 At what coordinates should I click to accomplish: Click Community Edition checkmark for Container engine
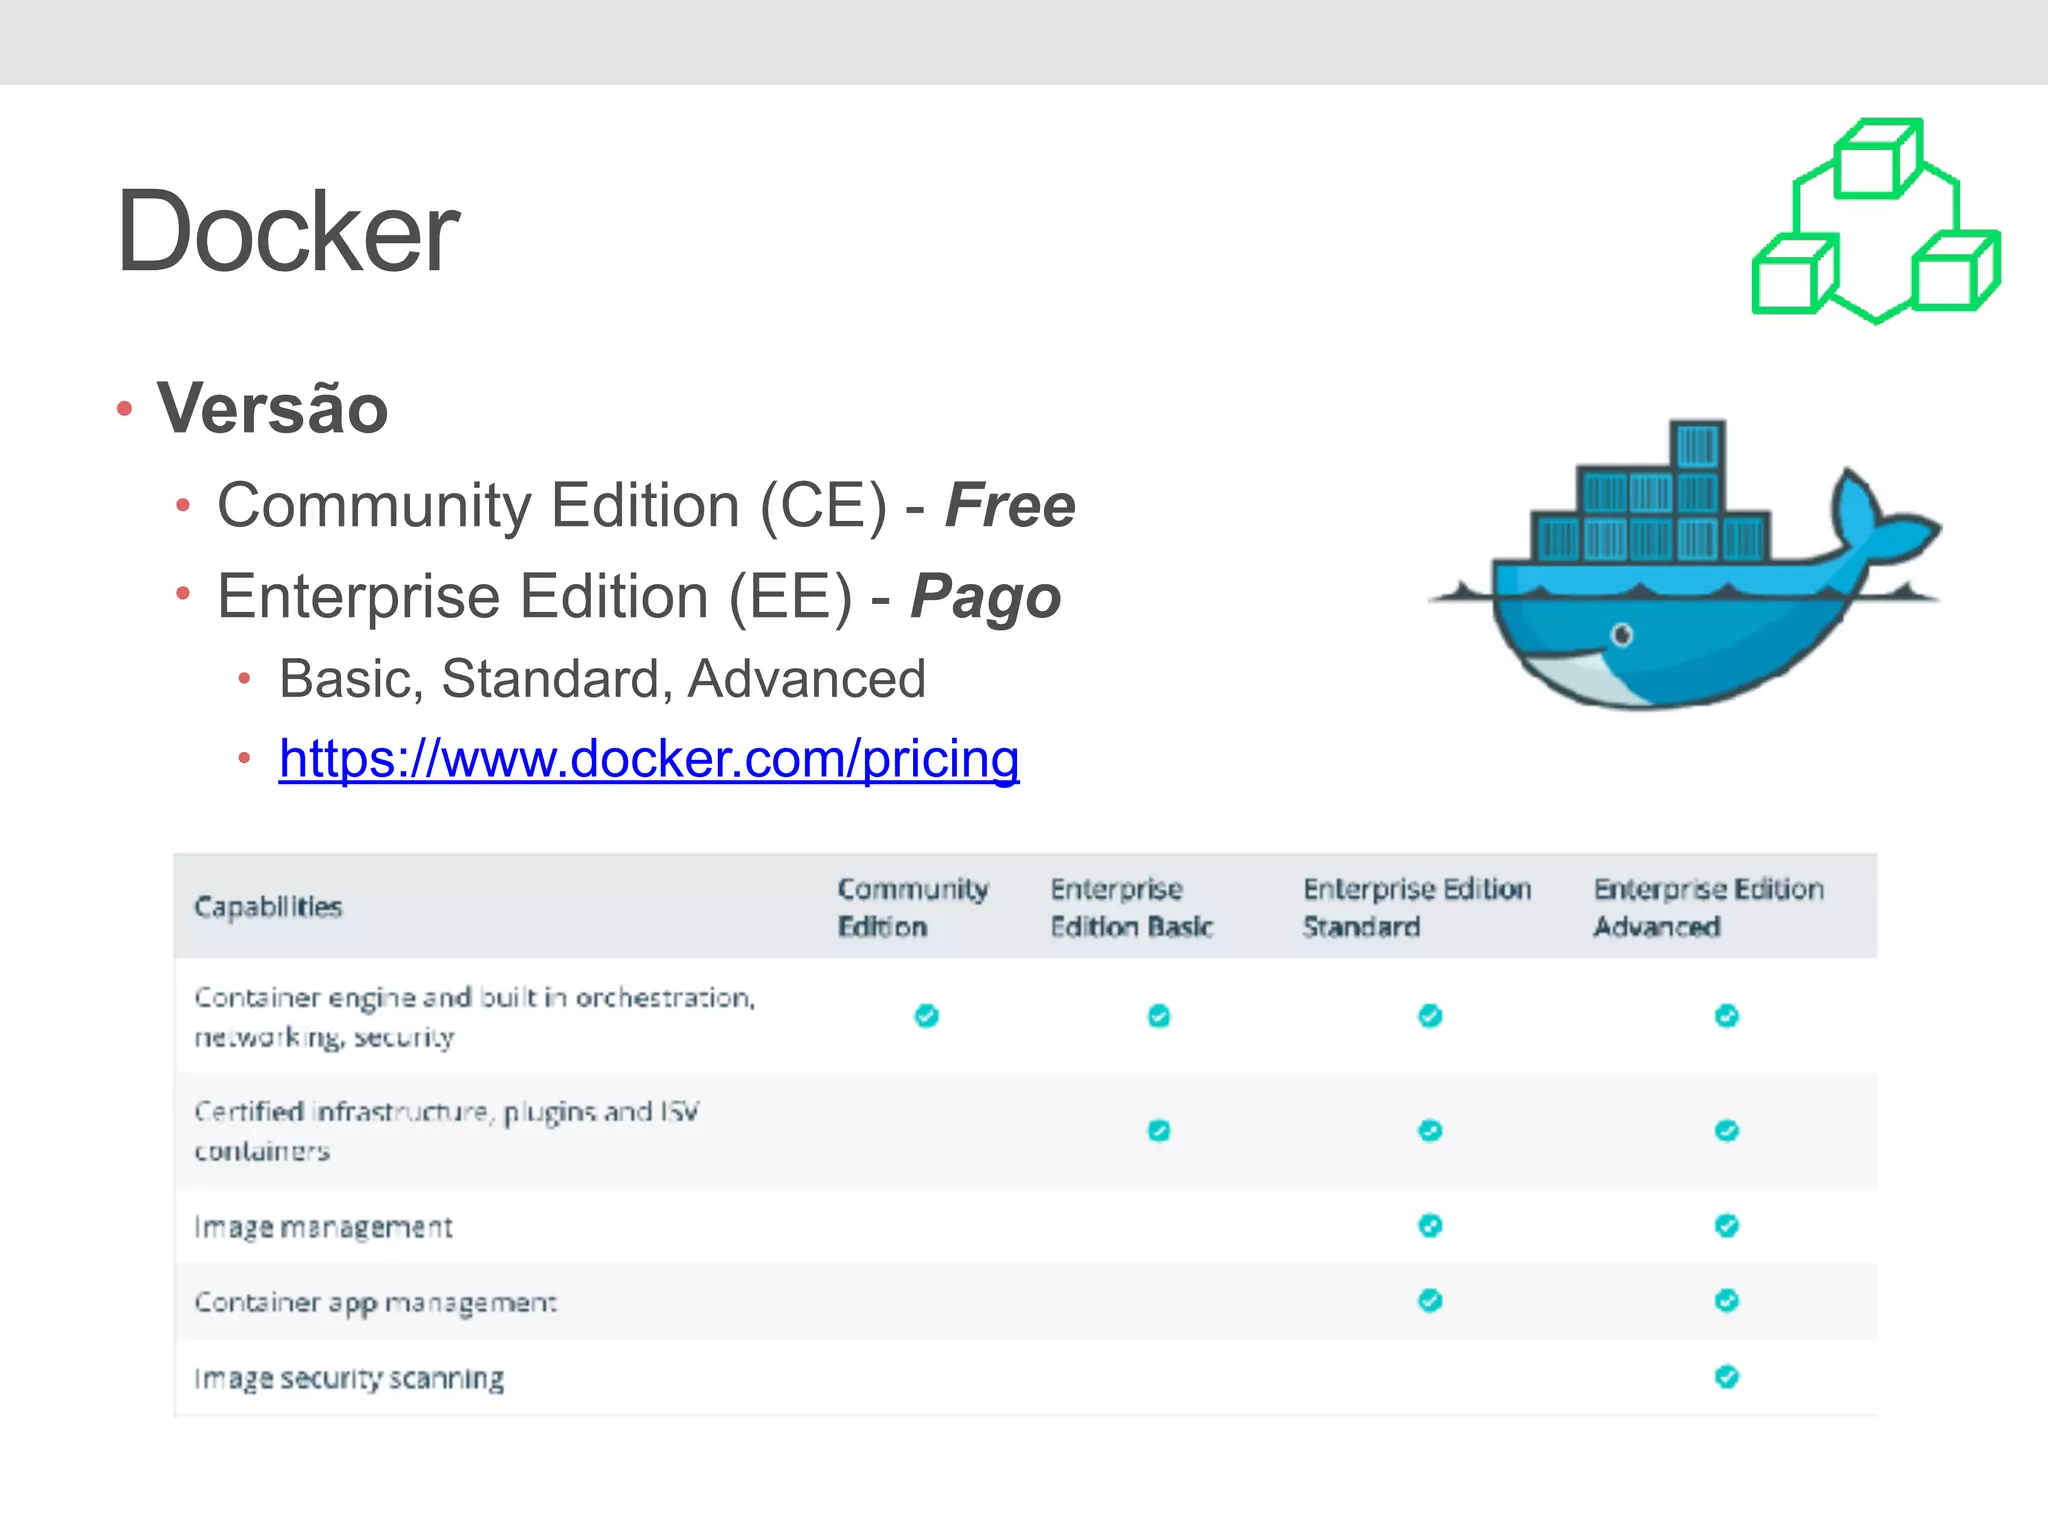coord(927,1016)
